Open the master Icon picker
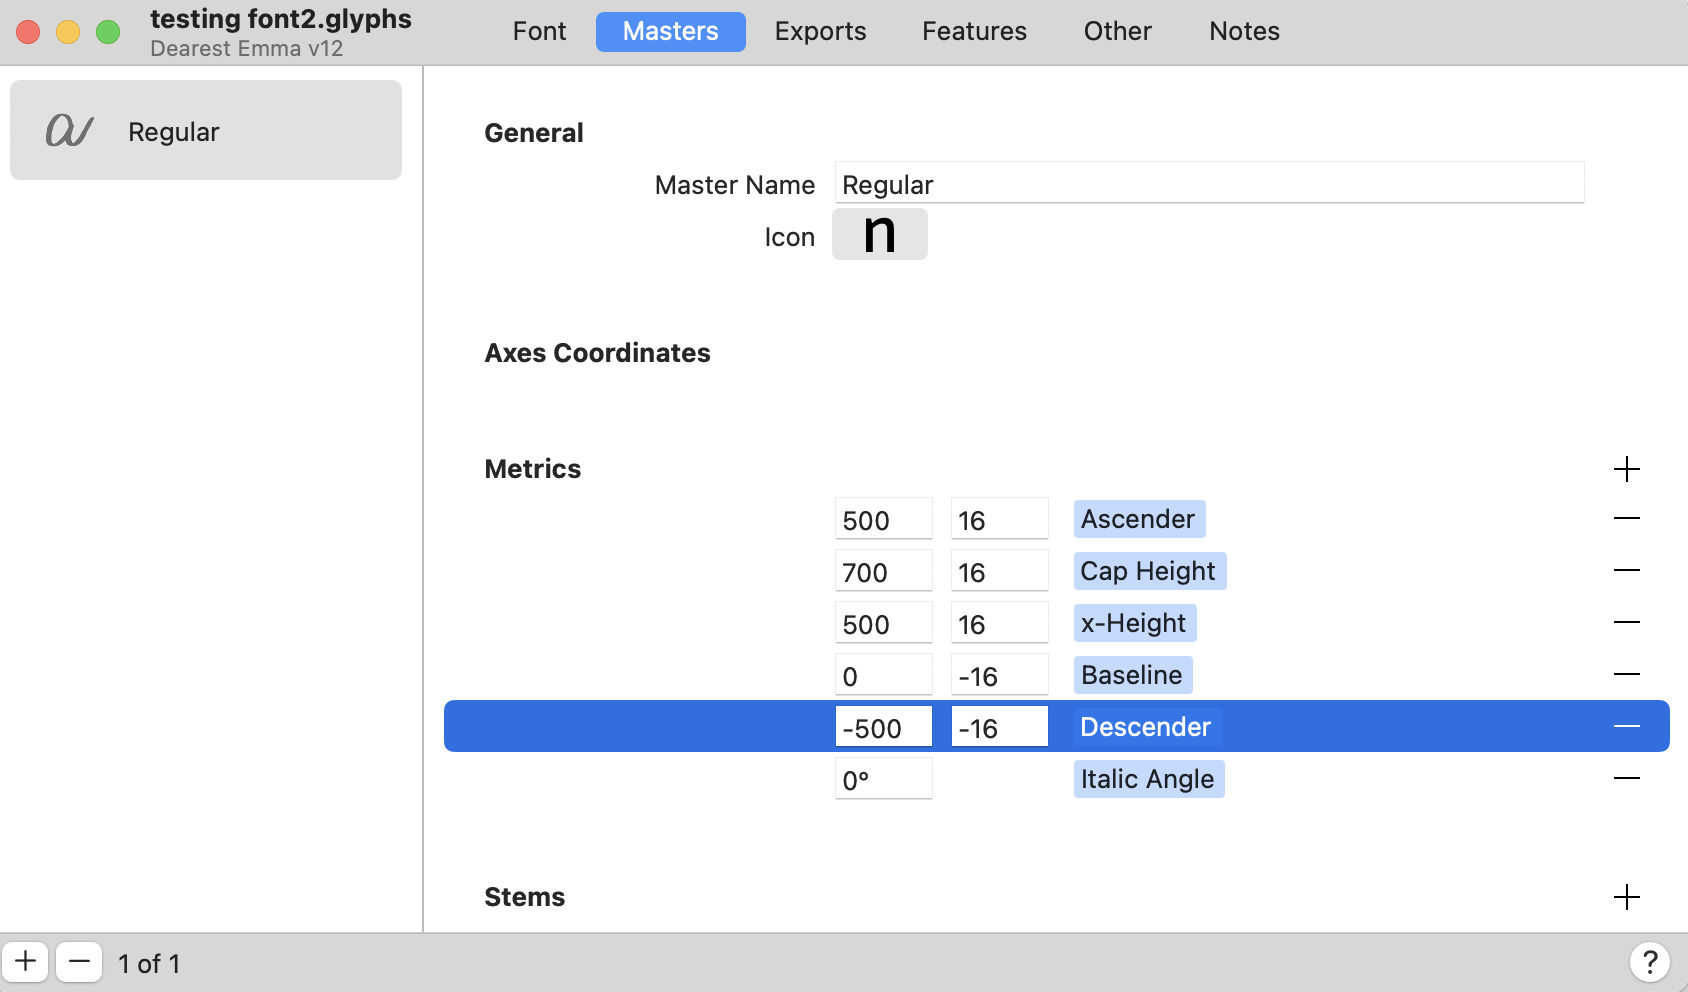1688x992 pixels. pyautogui.click(x=879, y=234)
